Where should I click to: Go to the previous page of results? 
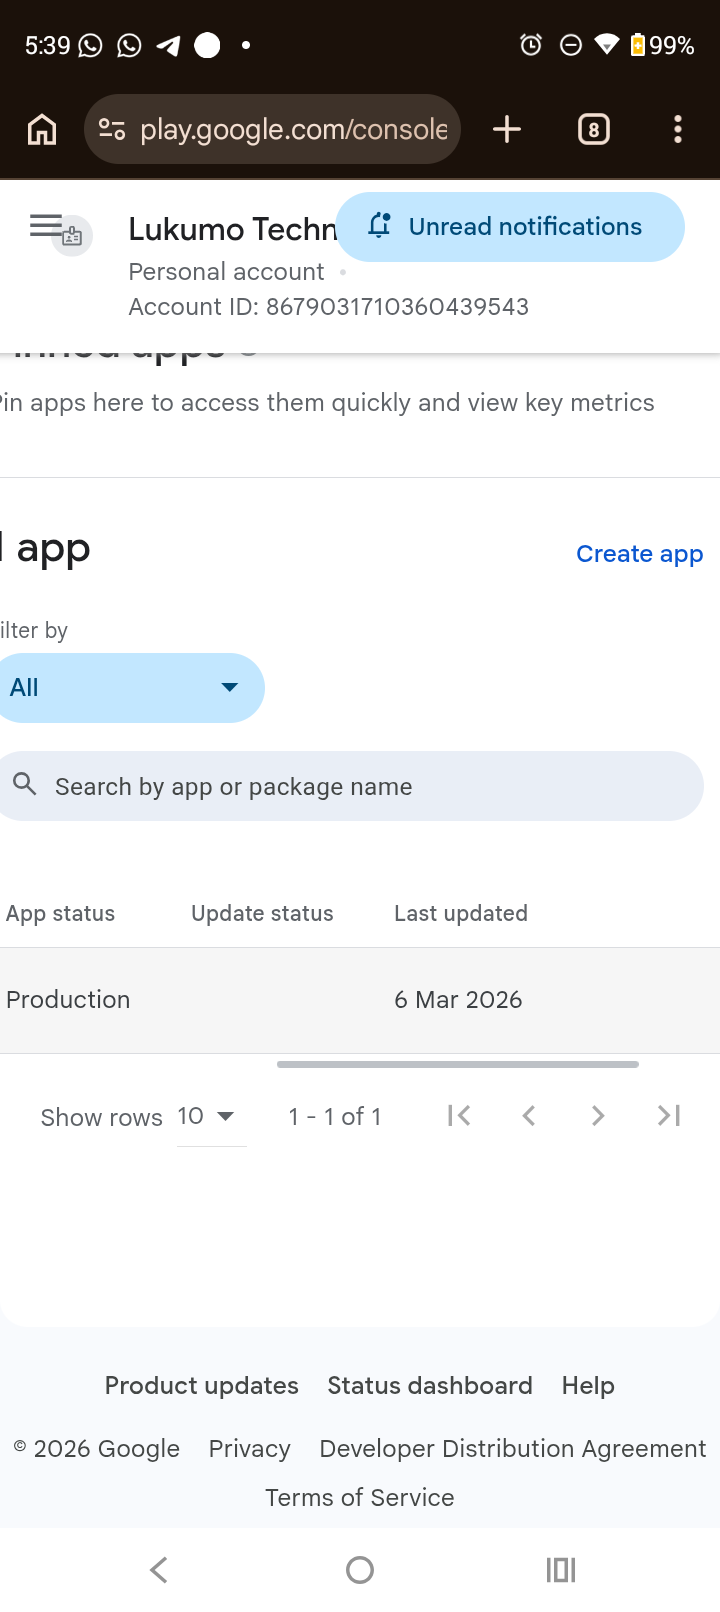(x=529, y=1115)
